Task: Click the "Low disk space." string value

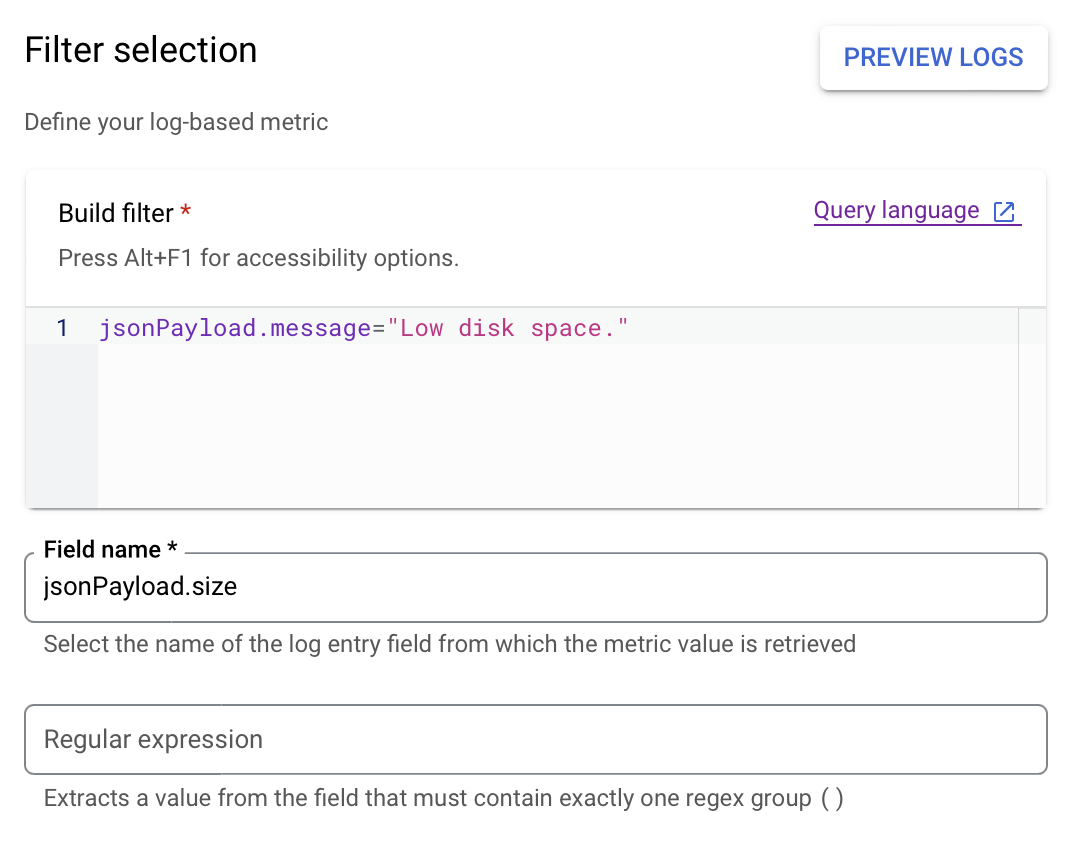Action: [x=507, y=328]
